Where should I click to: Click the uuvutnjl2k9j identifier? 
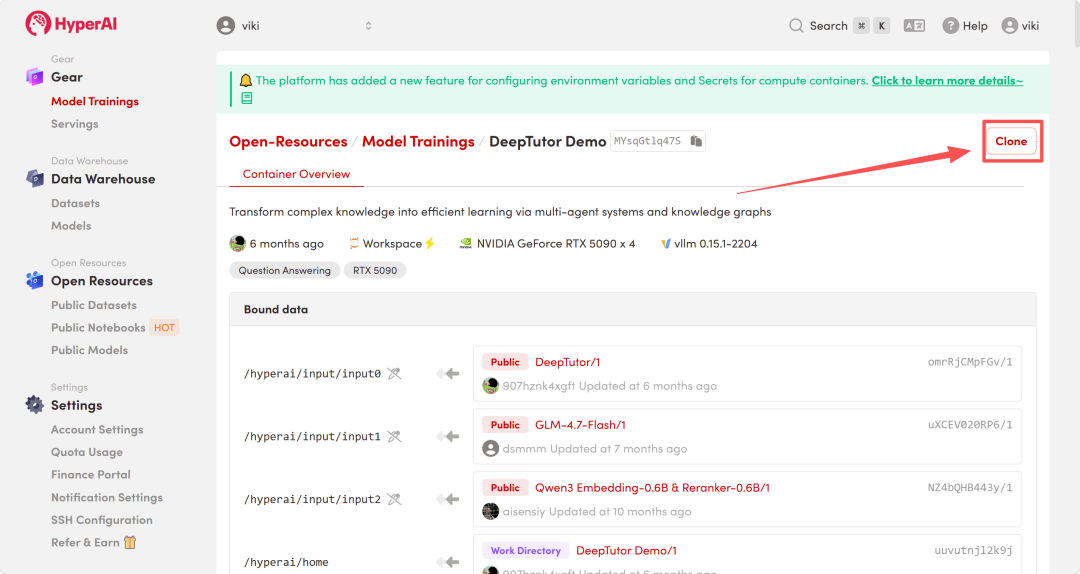pos(973,550)
